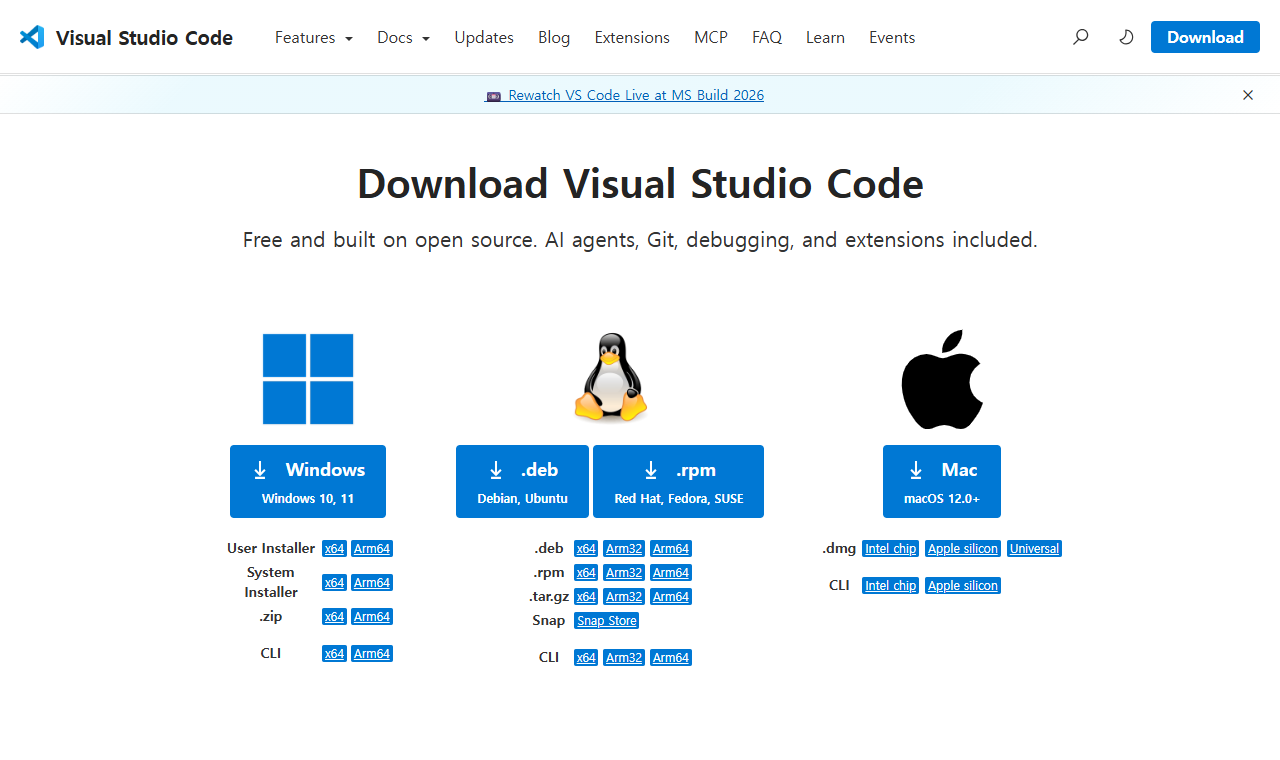Image resolution: width=1280 pixels, height=760 pixels.
Task: Download Linux CLI x64
Action: pyautogui.click(x=586, y=658)
